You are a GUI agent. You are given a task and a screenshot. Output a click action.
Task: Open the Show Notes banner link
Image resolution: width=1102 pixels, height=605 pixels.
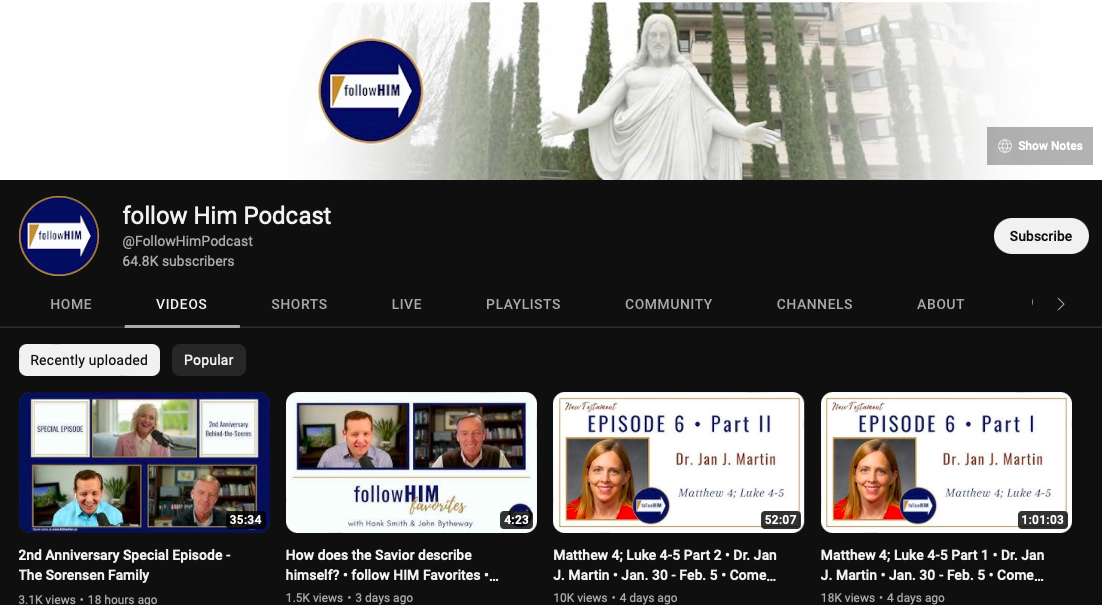point(1039,145)
